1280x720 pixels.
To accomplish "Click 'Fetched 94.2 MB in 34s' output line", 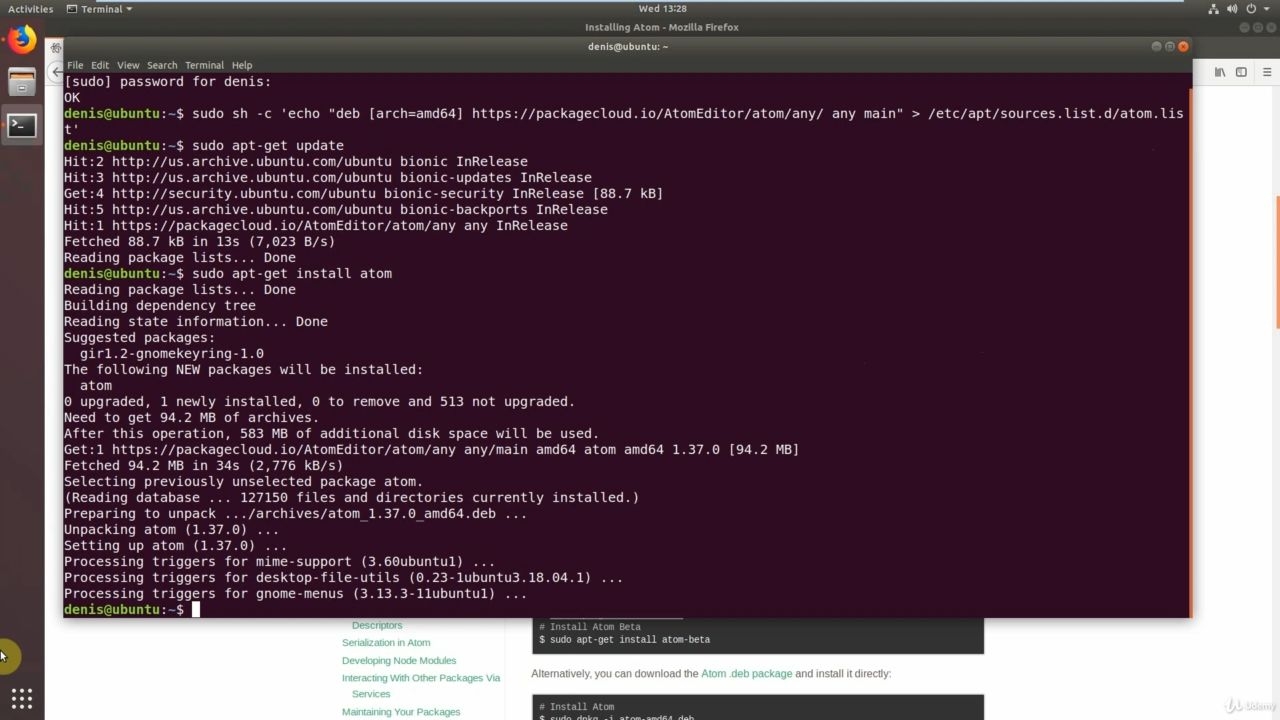I will [x=204, y=466].
